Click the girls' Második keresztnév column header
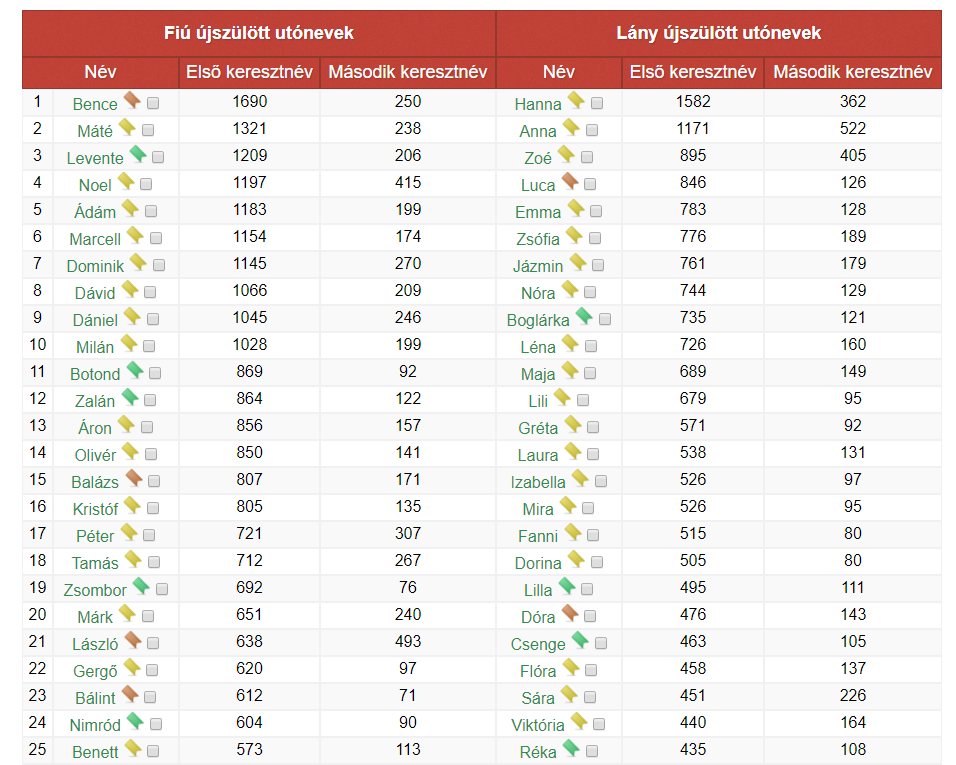The width and height of the screenshot is (956, 765). coord(853,72)
